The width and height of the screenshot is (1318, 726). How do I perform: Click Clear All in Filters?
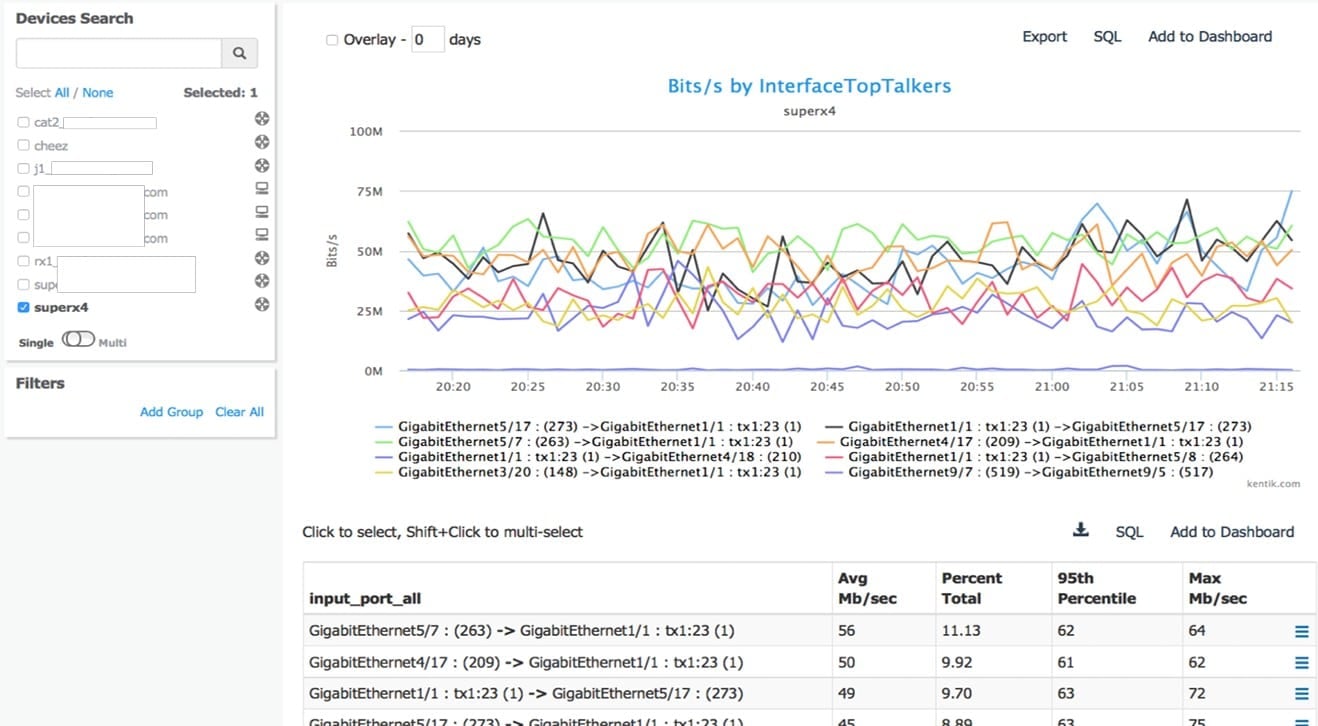pyautogui.click(x=240, y=411)
